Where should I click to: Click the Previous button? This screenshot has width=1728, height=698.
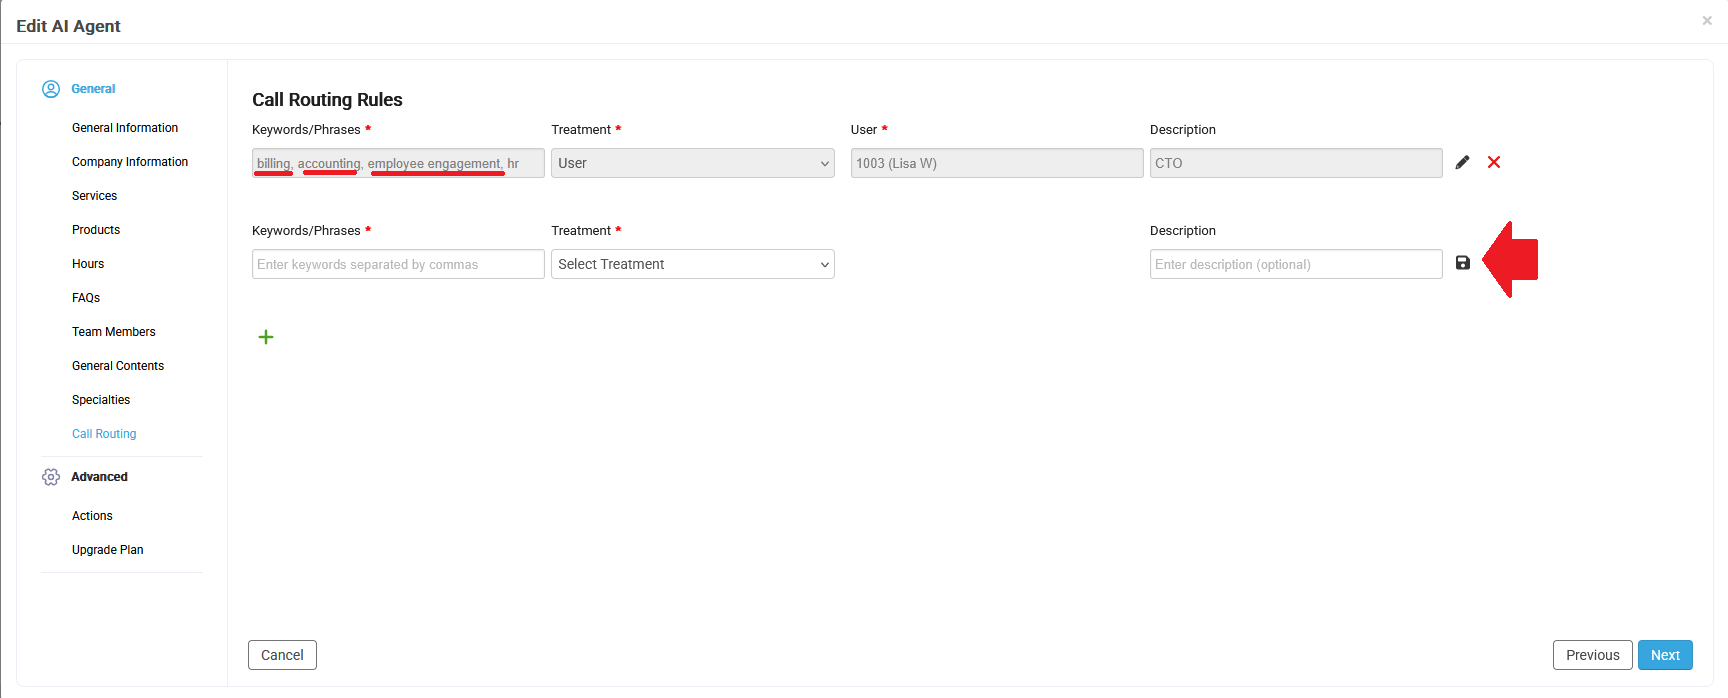click(1592, 655)
